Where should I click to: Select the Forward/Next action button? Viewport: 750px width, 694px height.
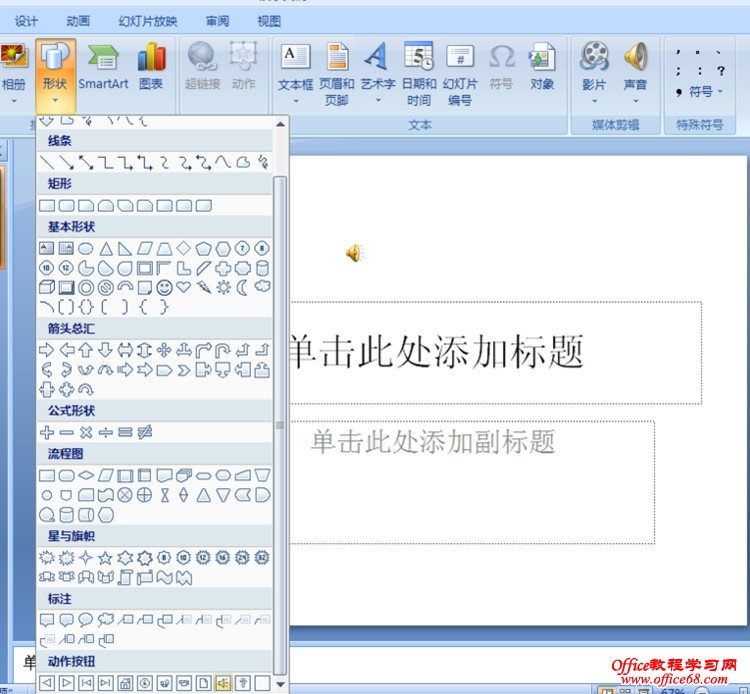coord(66,683)
